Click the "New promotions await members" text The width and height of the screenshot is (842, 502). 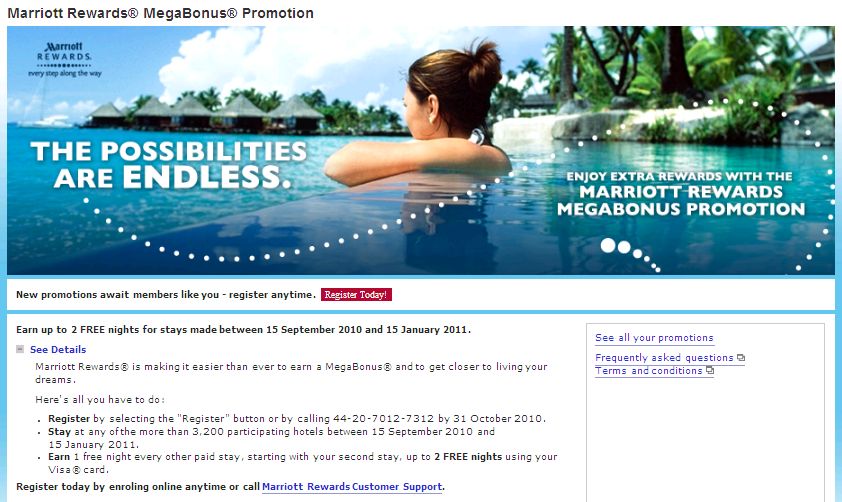[x=165, y=295]
